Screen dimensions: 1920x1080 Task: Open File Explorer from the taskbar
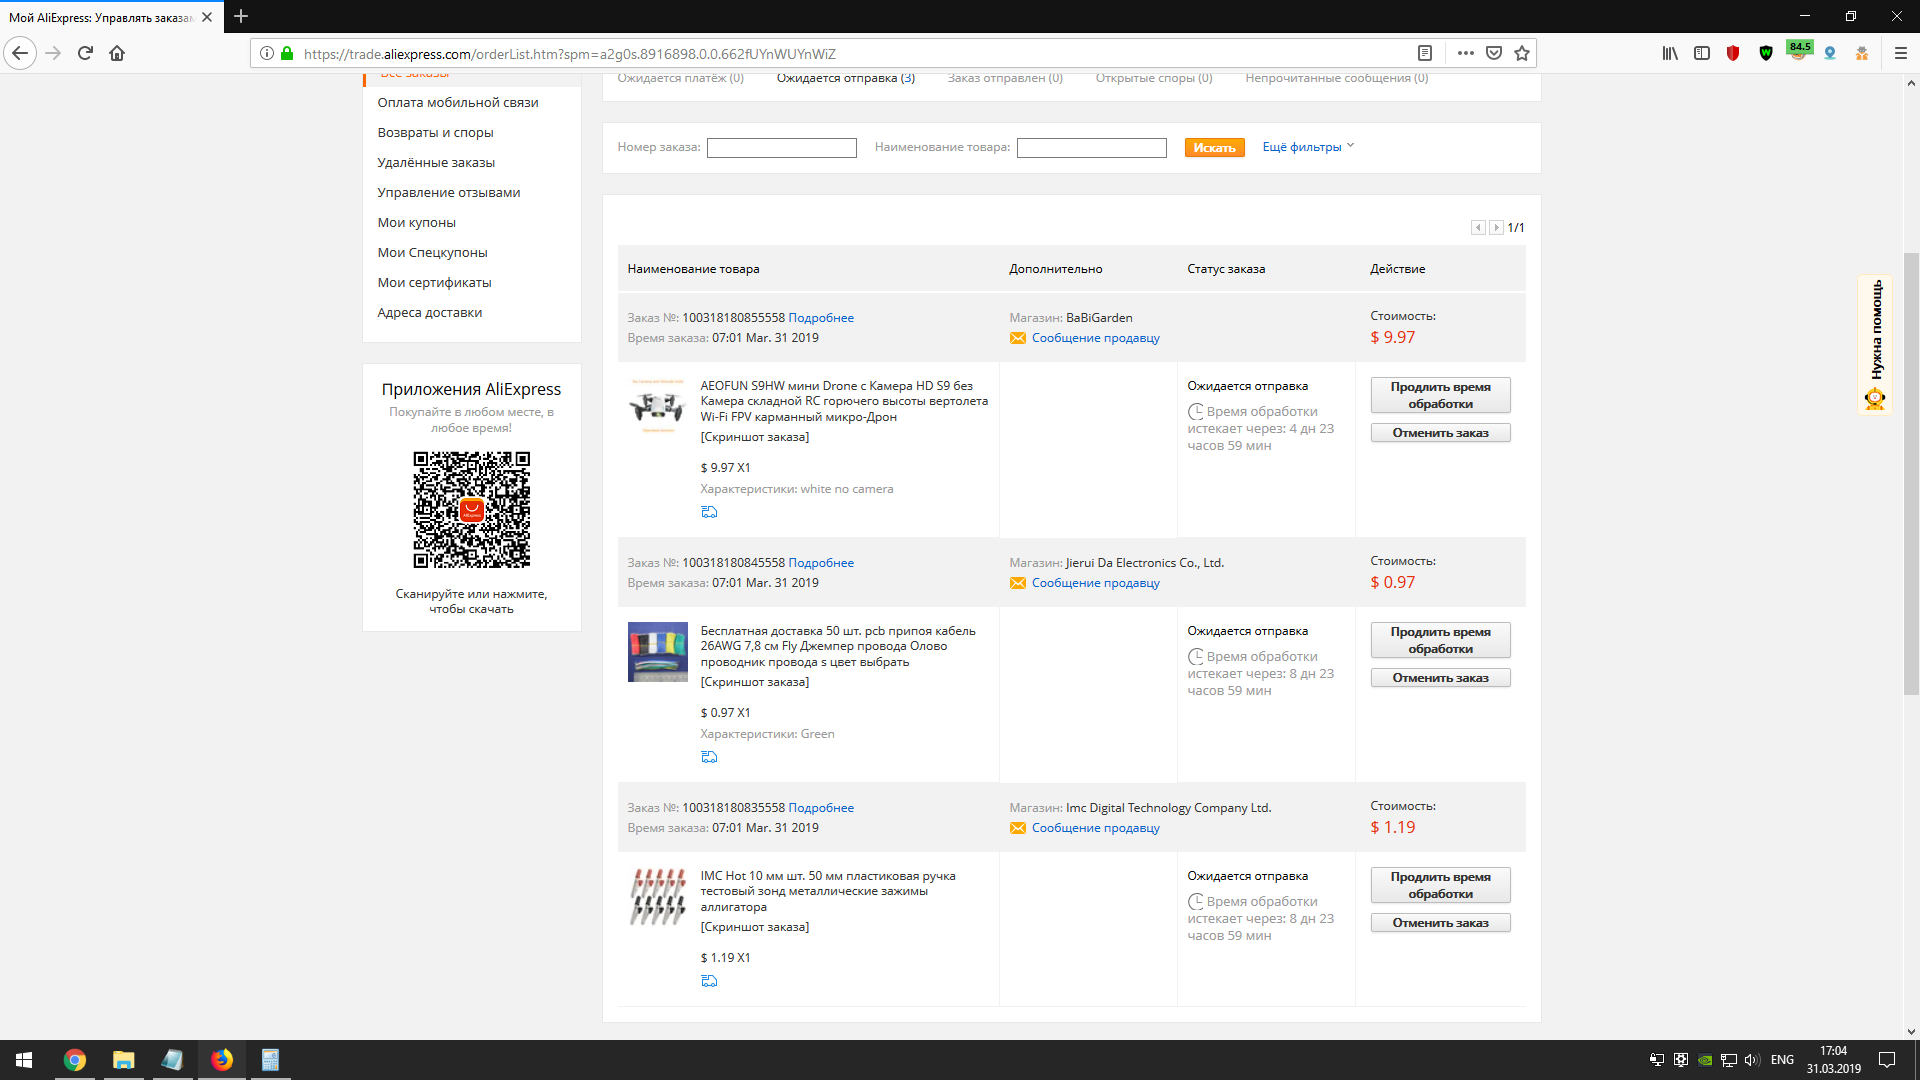[x=123, y=1060]
